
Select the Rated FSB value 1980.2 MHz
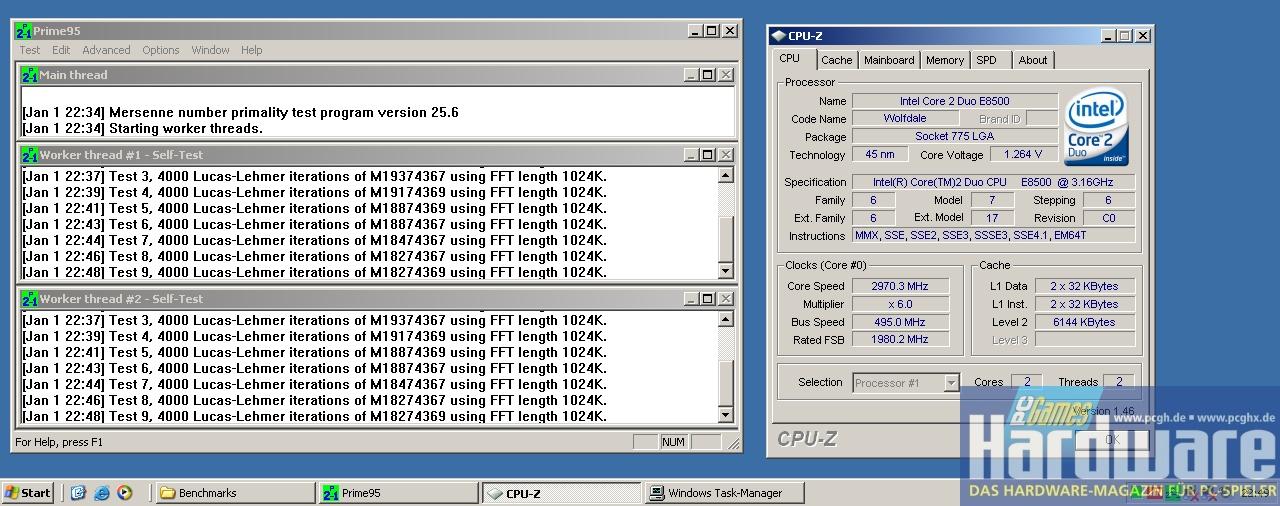[x=900, y=340]
